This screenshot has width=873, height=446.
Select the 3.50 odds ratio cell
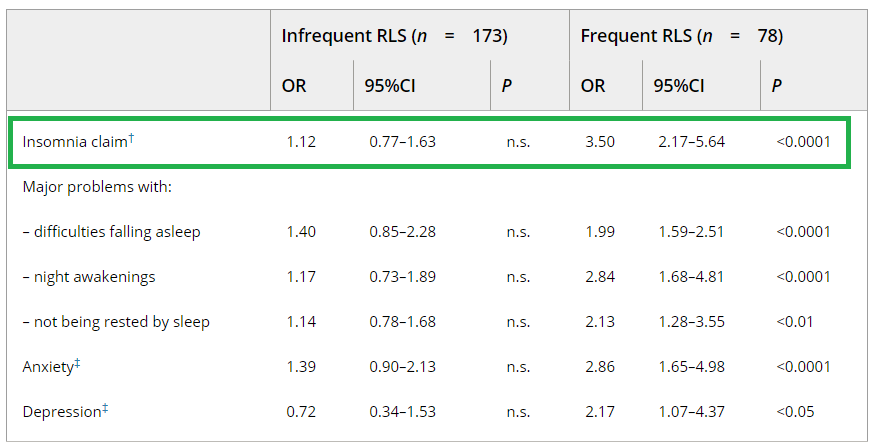click(600, 142)
